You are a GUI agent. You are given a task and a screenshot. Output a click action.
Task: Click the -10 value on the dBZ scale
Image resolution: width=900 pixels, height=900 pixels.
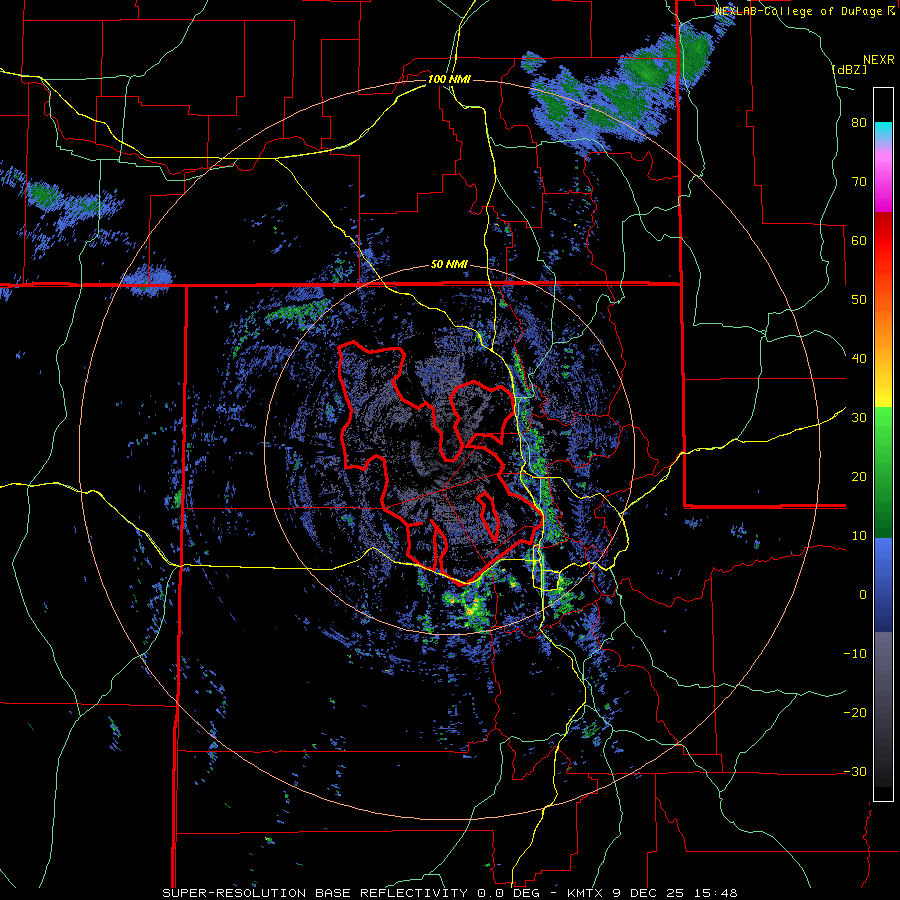tap(855, 654)
